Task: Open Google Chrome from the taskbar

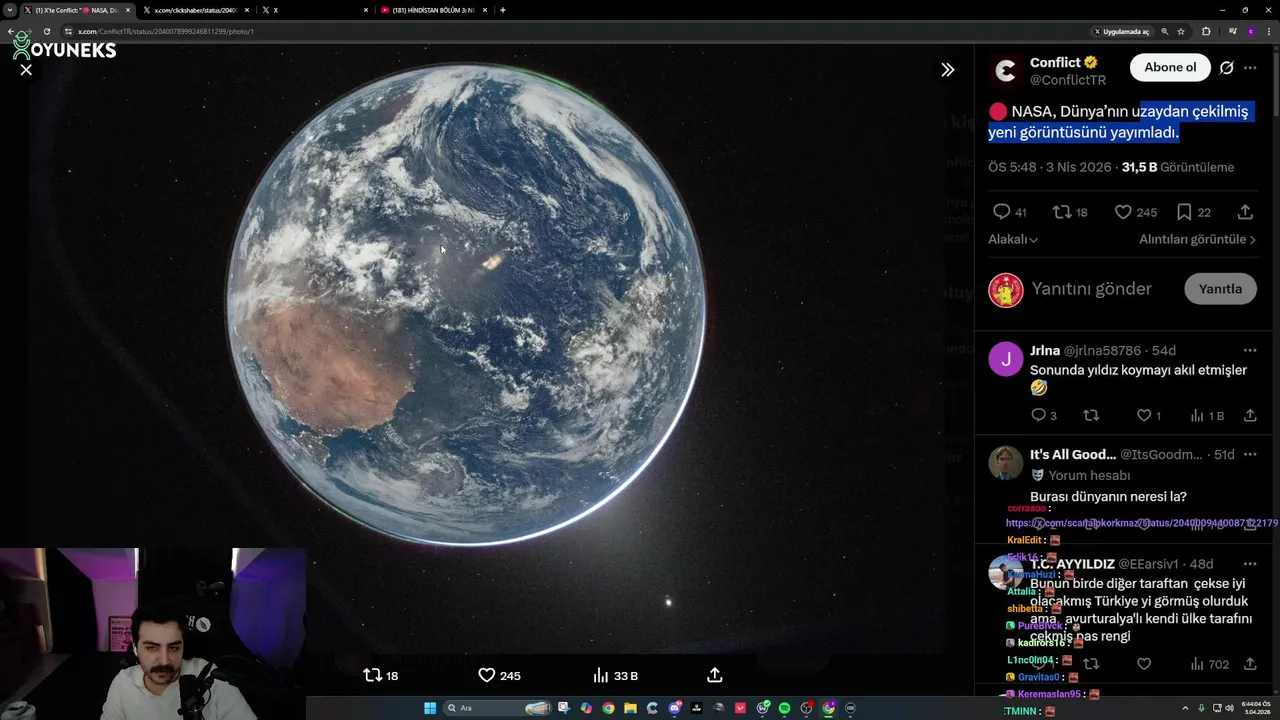Action: (x=608, y=708)
